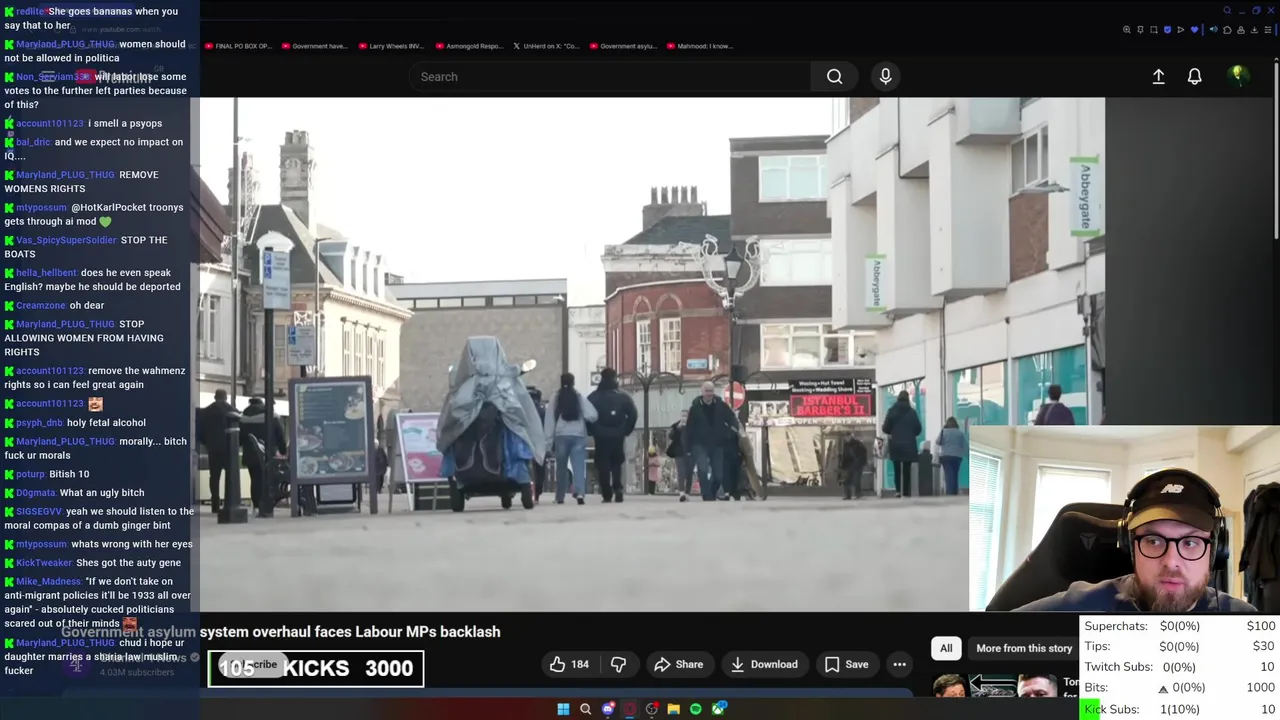Switch to the 'UnHerd on X' tab

coord(545,46)
